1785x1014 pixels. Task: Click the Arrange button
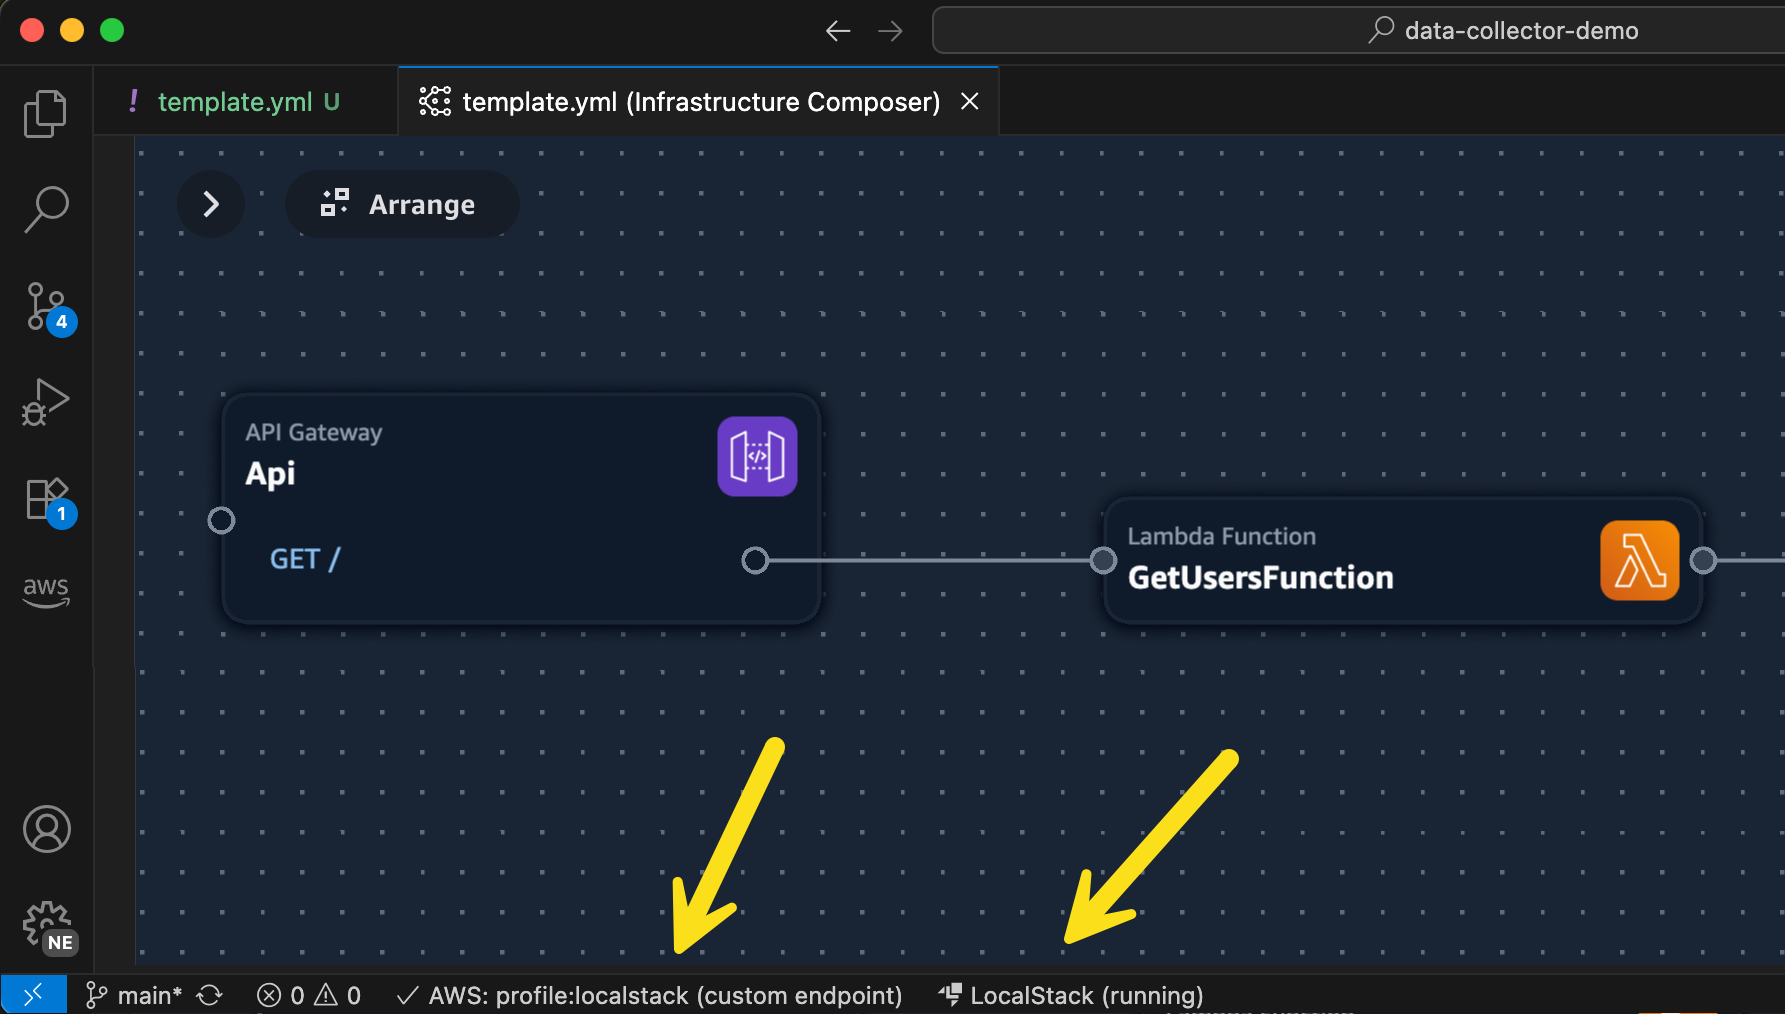[401, 204]
